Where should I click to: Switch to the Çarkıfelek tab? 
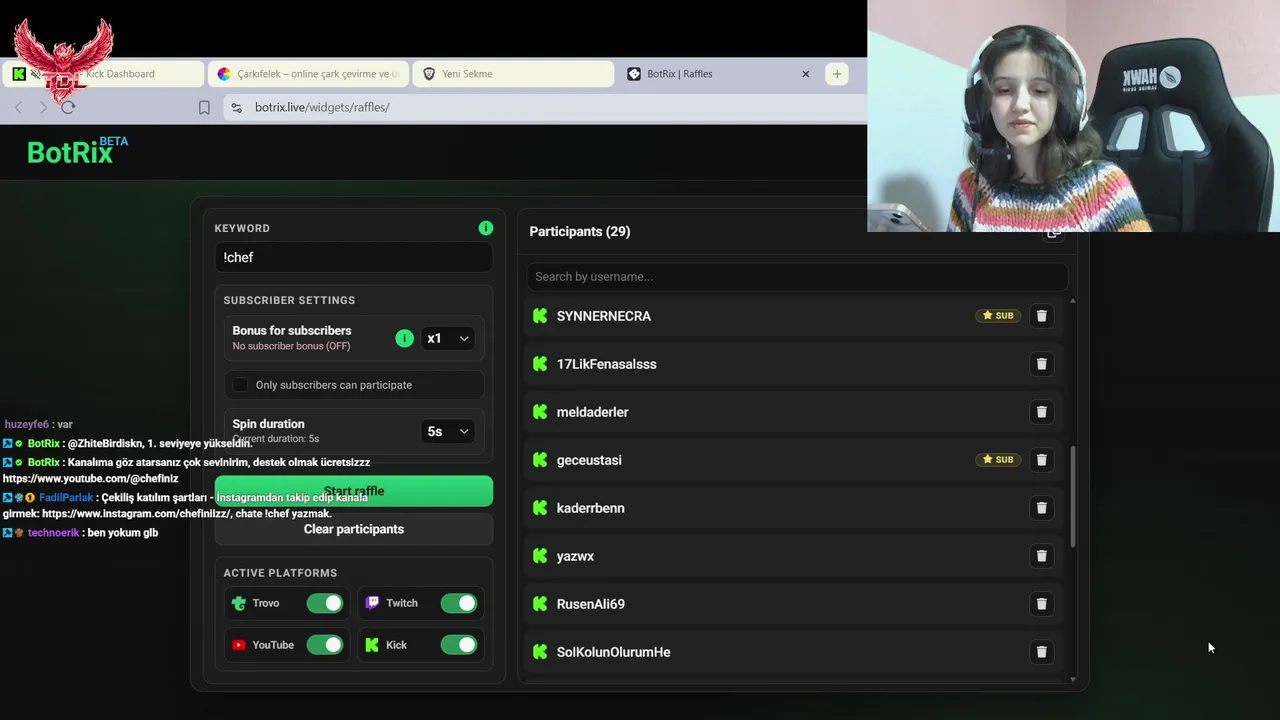pos(308,74)
